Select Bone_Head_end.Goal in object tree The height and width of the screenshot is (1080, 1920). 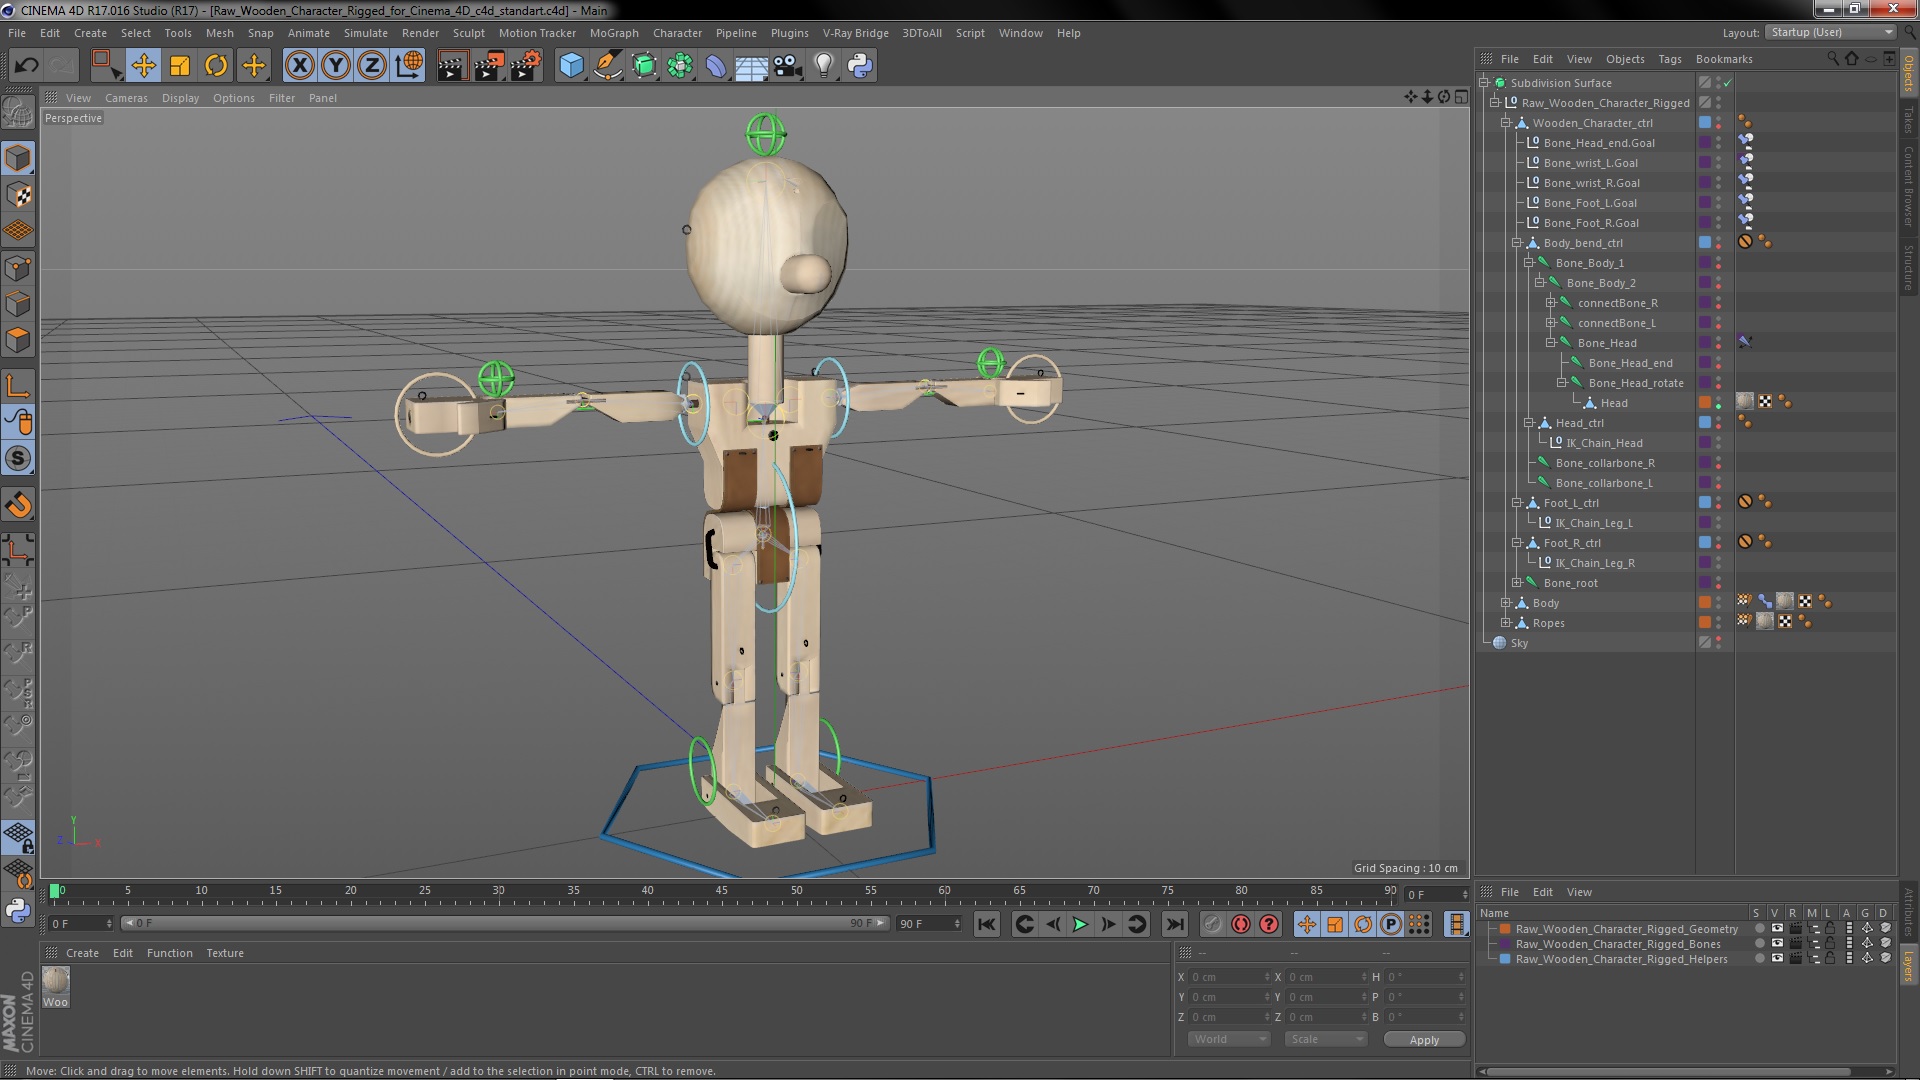coord(1598,143)
